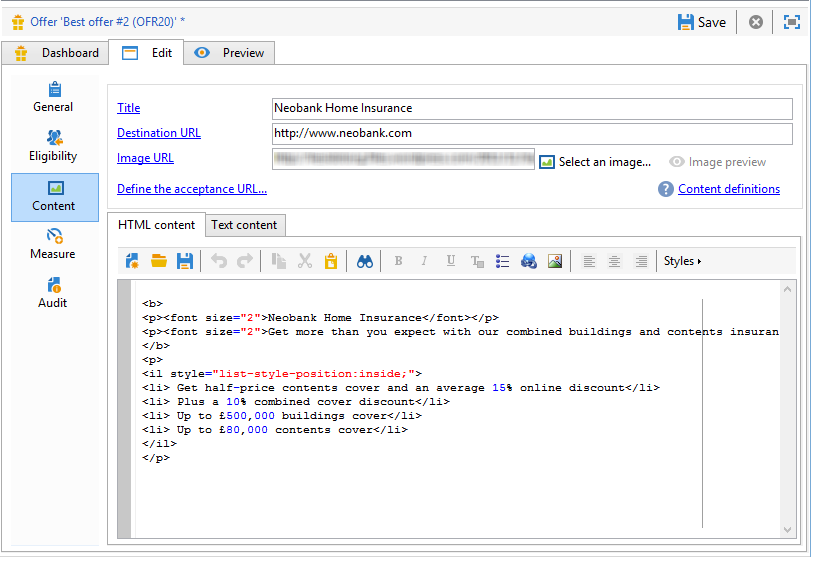Paste using the clipboard icon
The width and height of the screenshot is (821, 566).
(x=330, y=261)
